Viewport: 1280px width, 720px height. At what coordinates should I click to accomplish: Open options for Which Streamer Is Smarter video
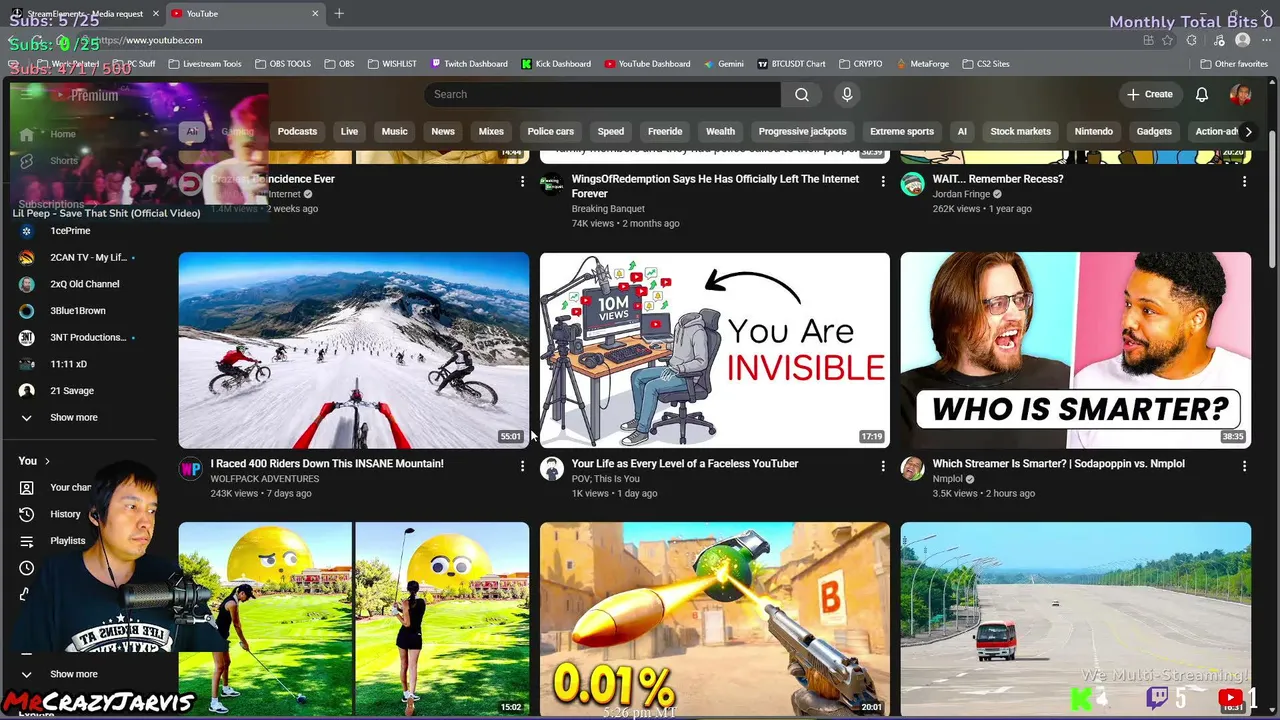click(1244, 466)
